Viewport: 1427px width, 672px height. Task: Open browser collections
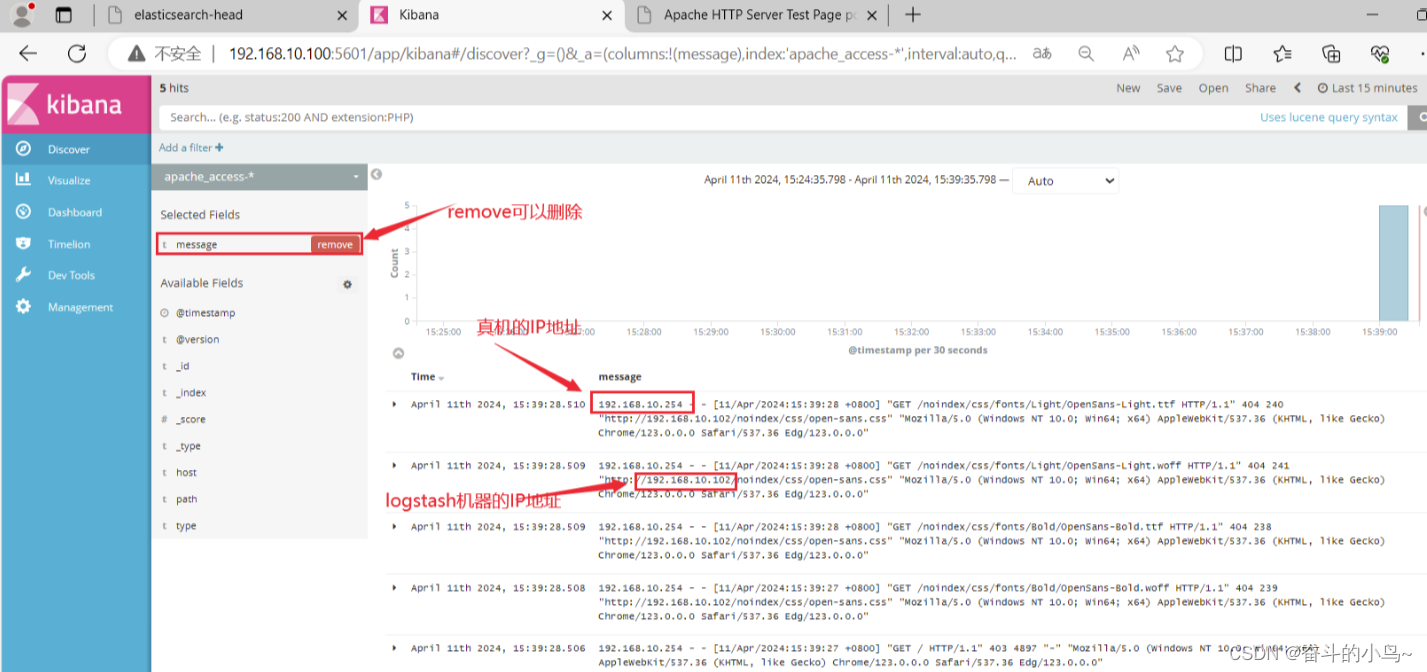(x=1331, y=53)
